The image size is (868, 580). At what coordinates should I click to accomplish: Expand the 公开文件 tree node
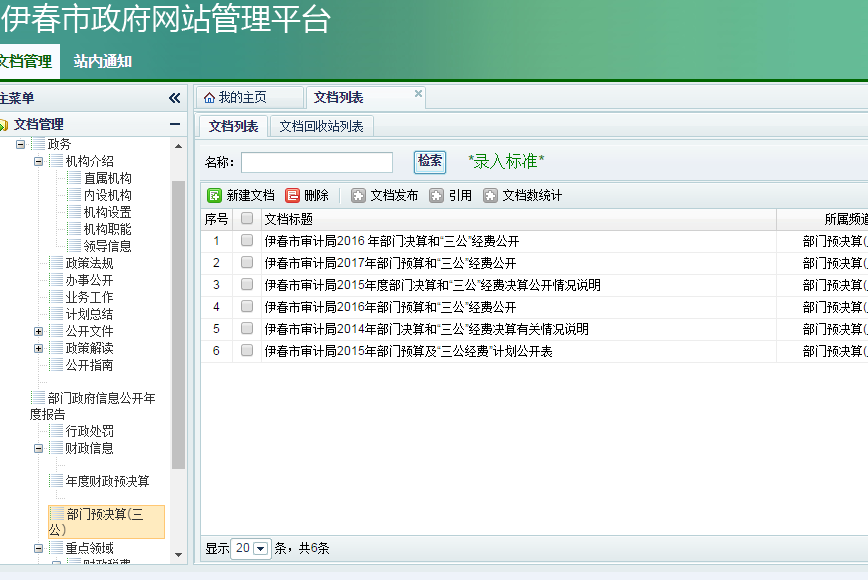pyautogui.click(x=38, y=332)
